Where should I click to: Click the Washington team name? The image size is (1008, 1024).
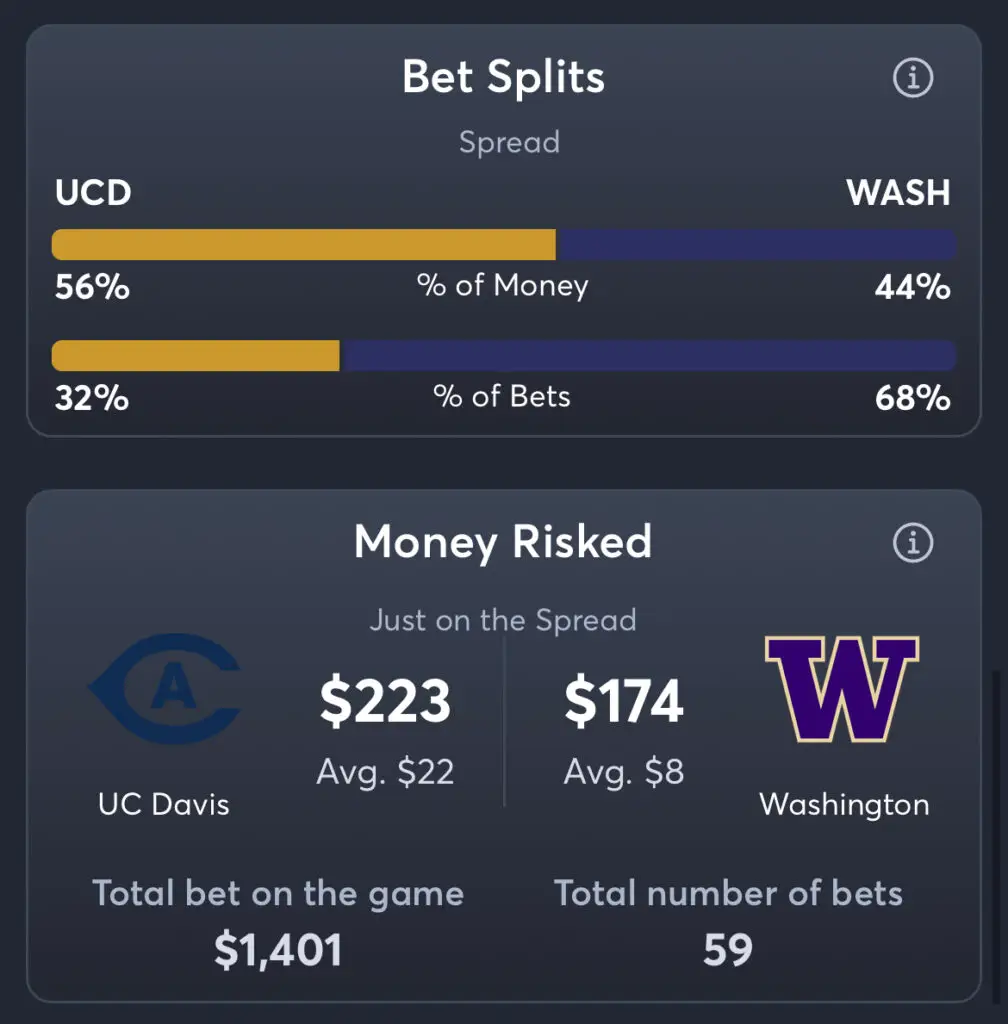(x=844, y=805)
